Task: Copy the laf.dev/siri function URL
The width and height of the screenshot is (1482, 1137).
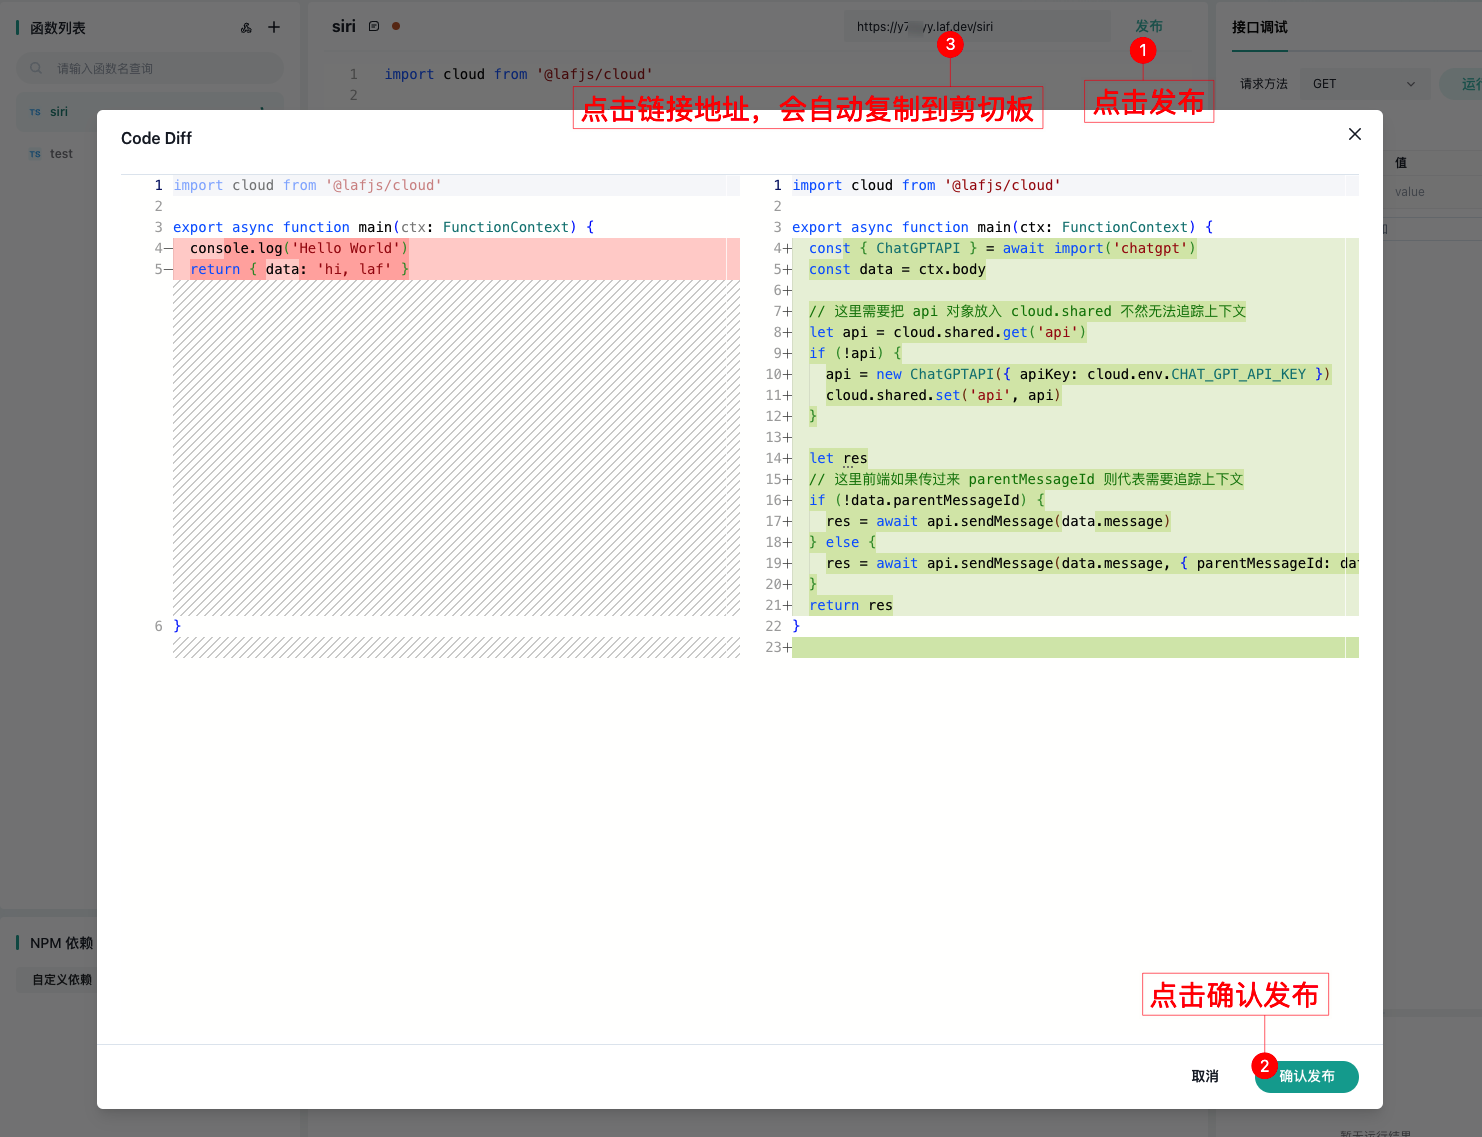Action: 924,27
